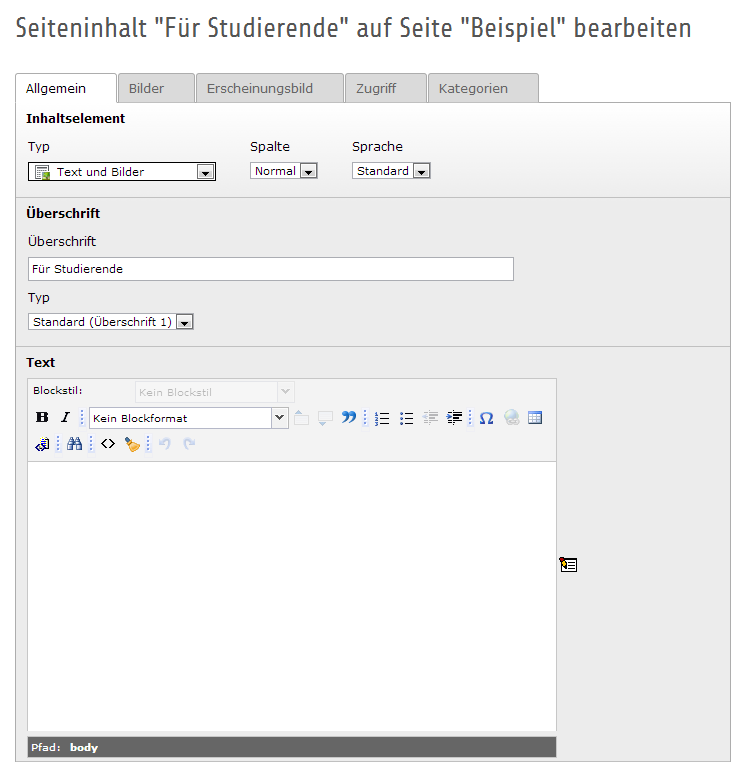
Task: Toggle the HTML source code view
Action: click(108, 444)
